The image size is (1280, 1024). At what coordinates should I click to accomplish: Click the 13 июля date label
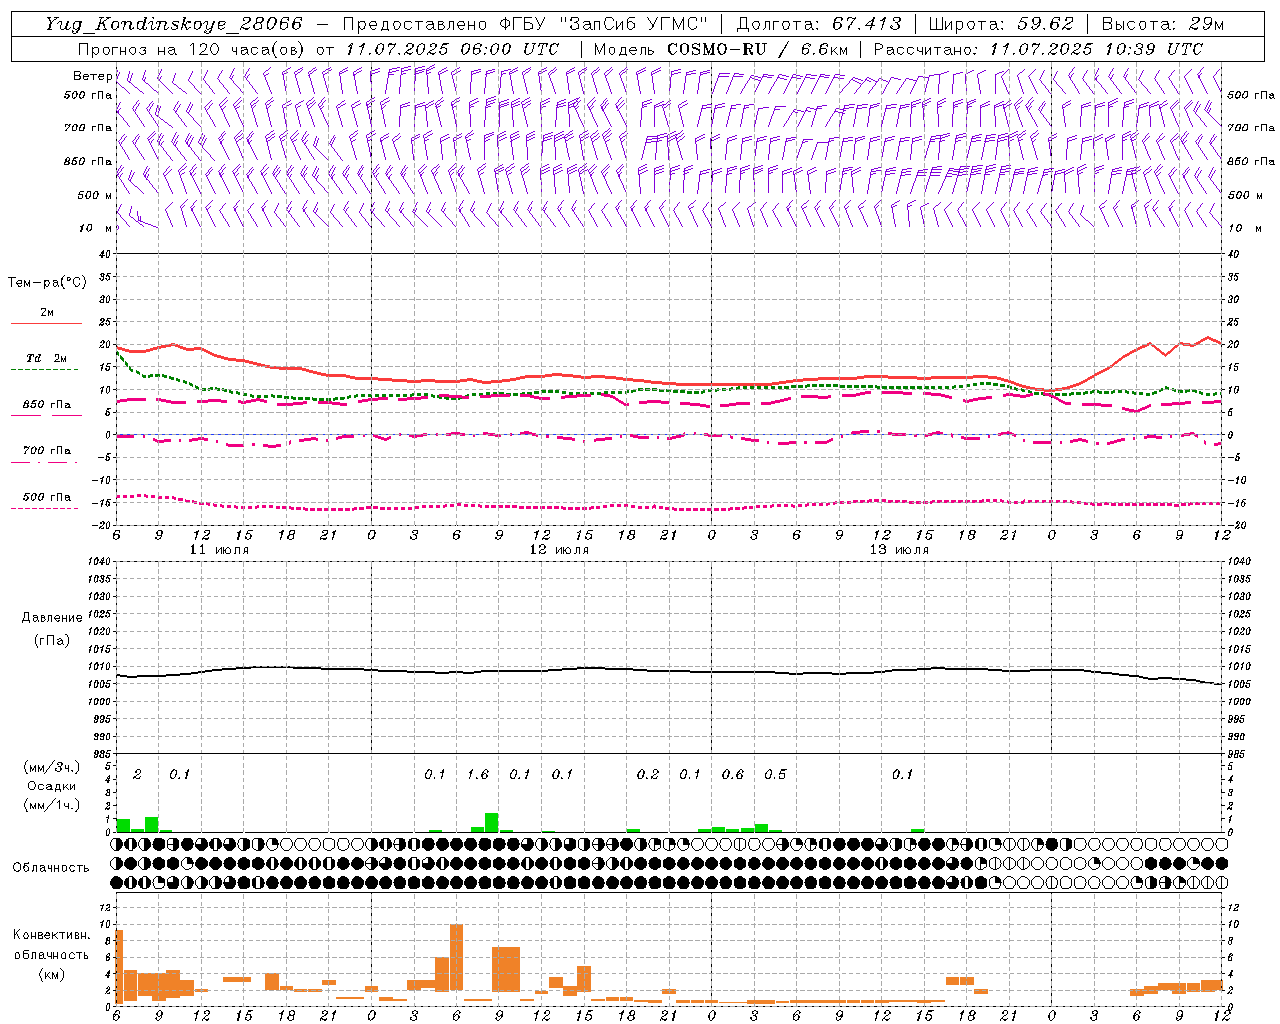[x=899, y=550]
